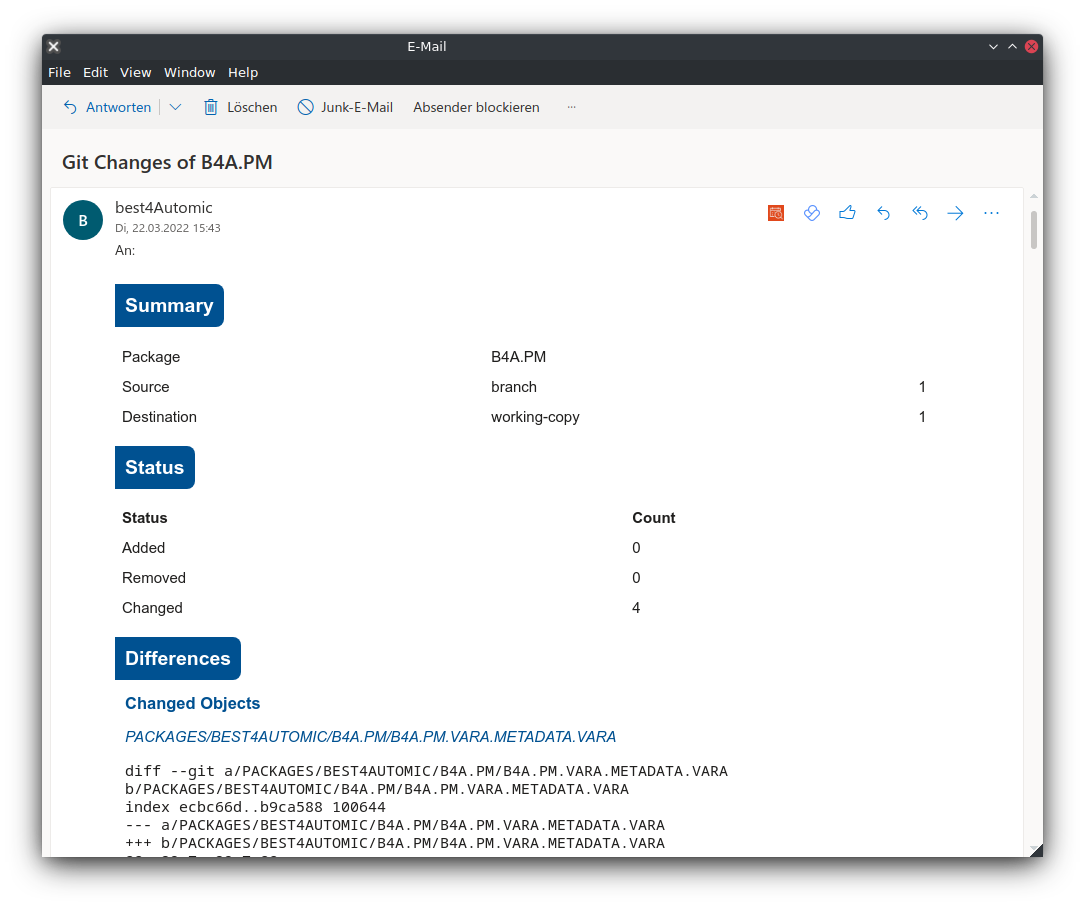Click the Changed Objects heading
1085x907 pixels.
[192, 703]
